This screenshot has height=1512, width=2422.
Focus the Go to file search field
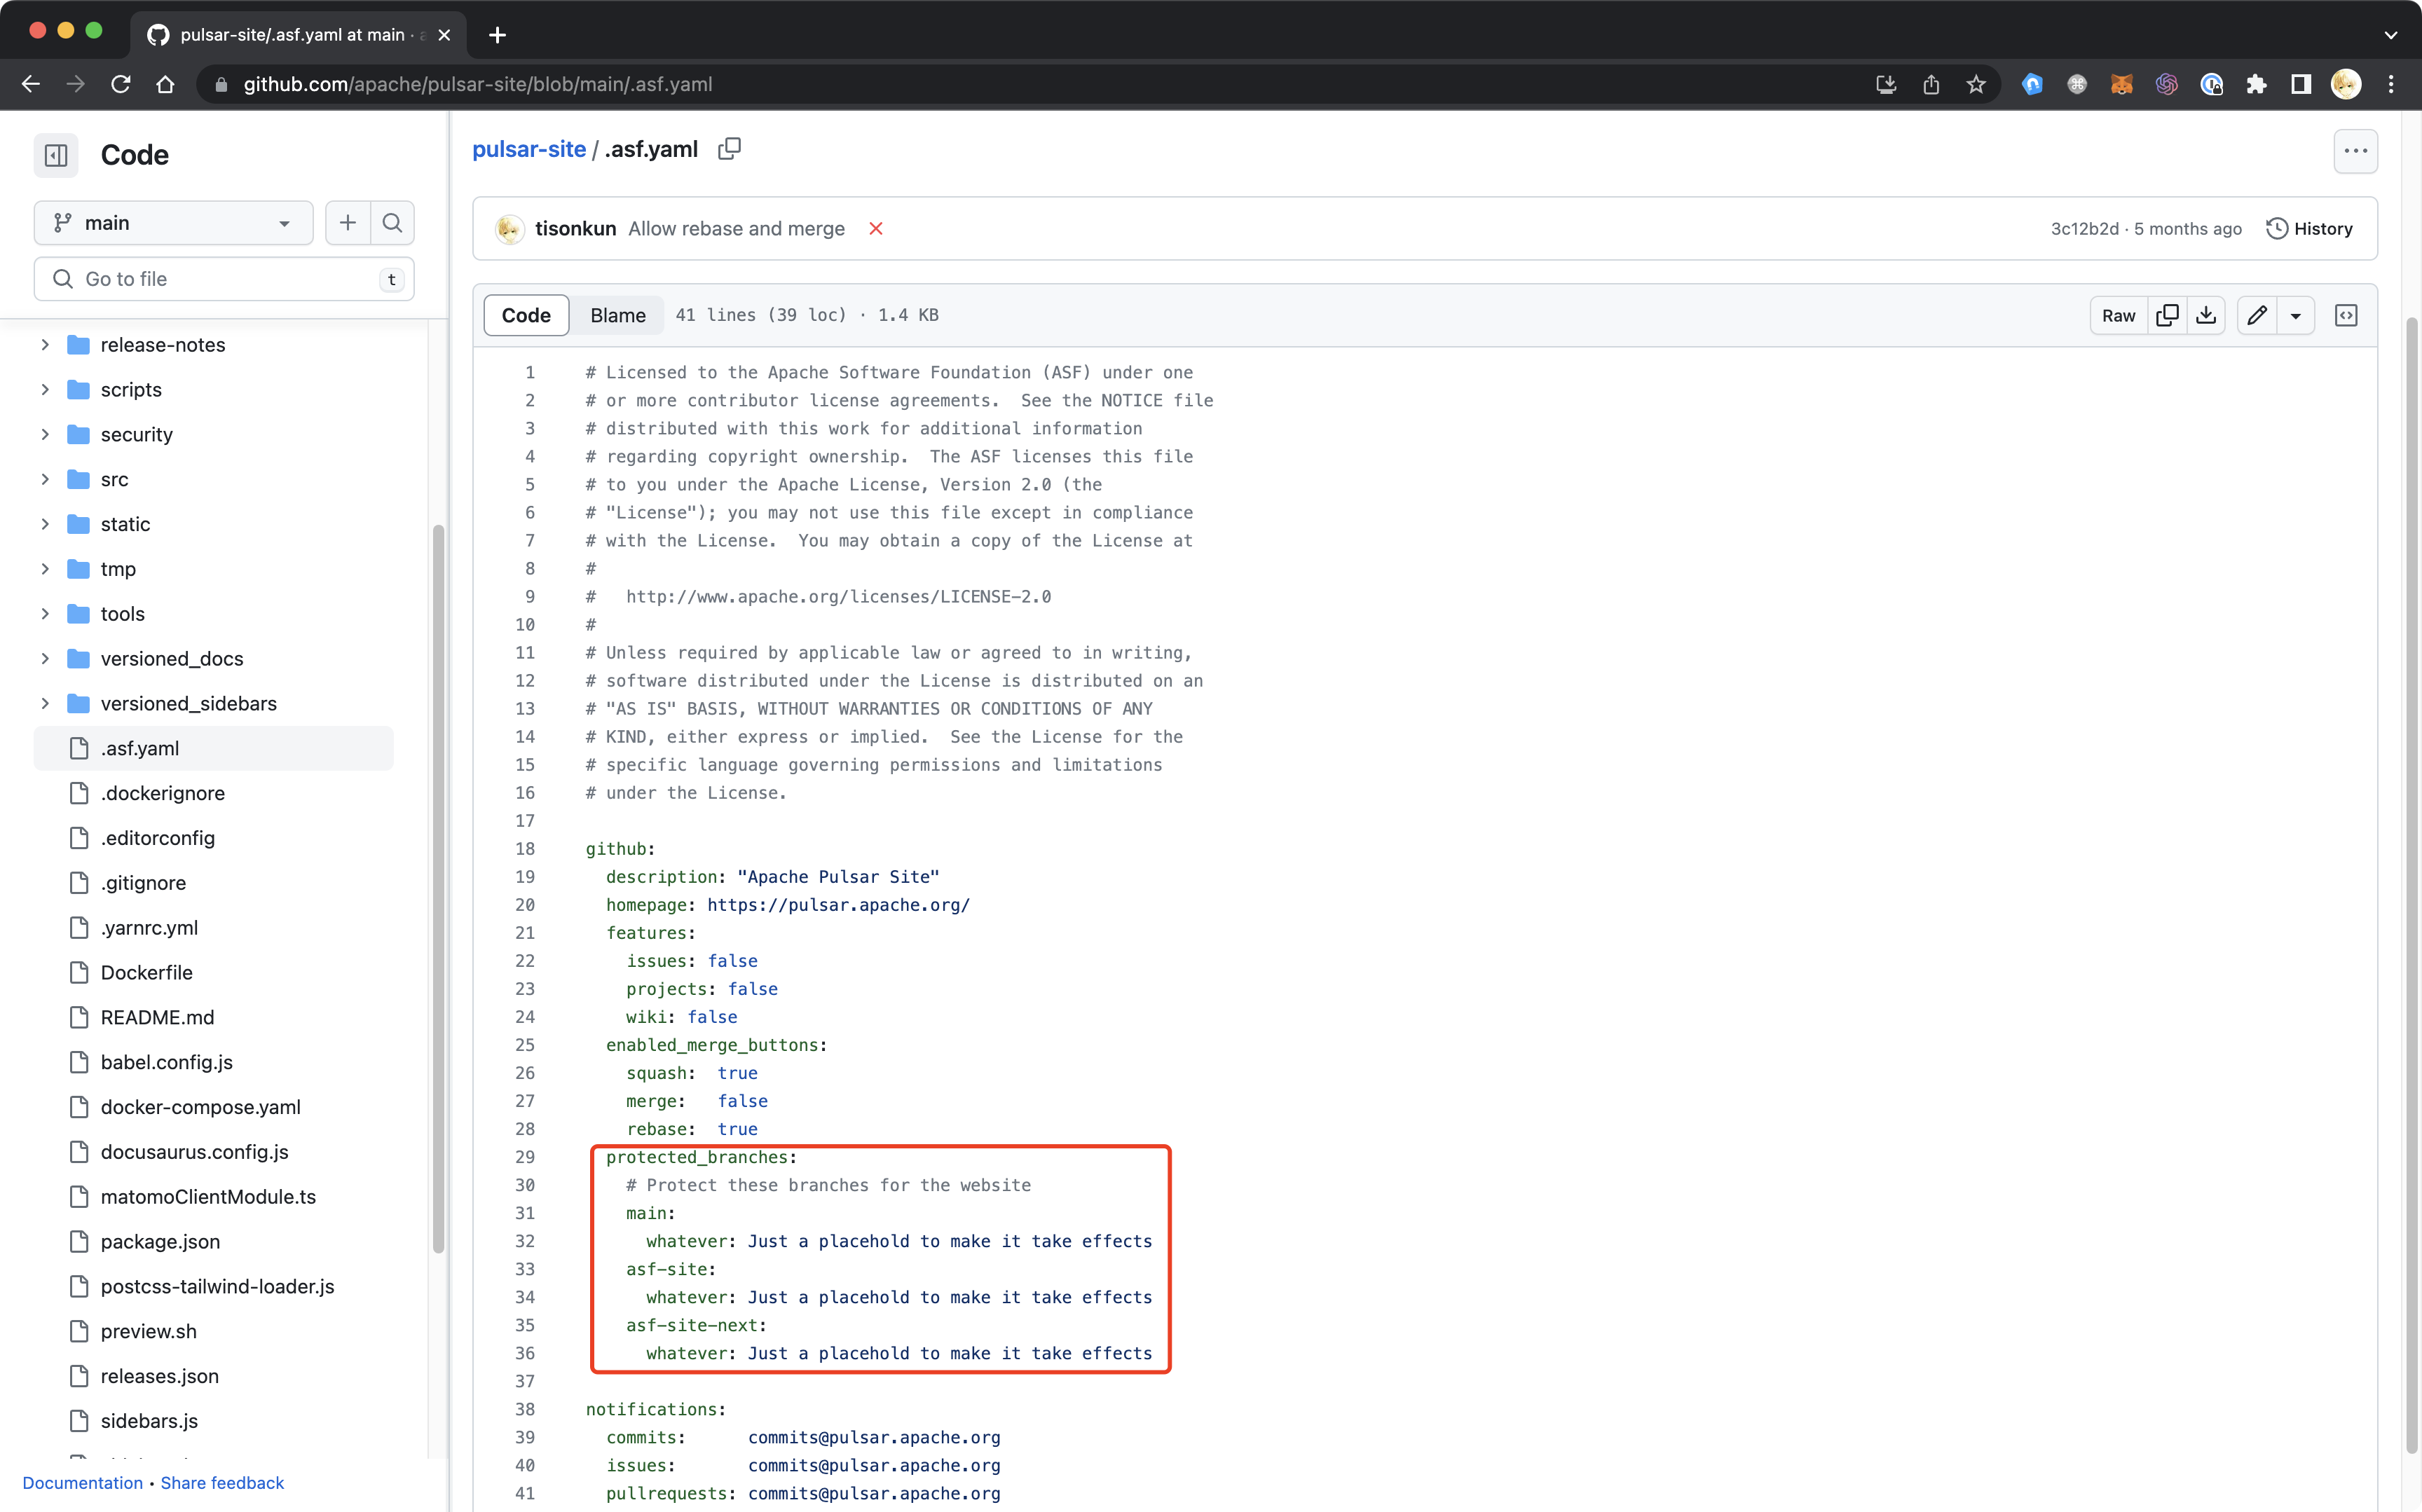coord(224,279)
